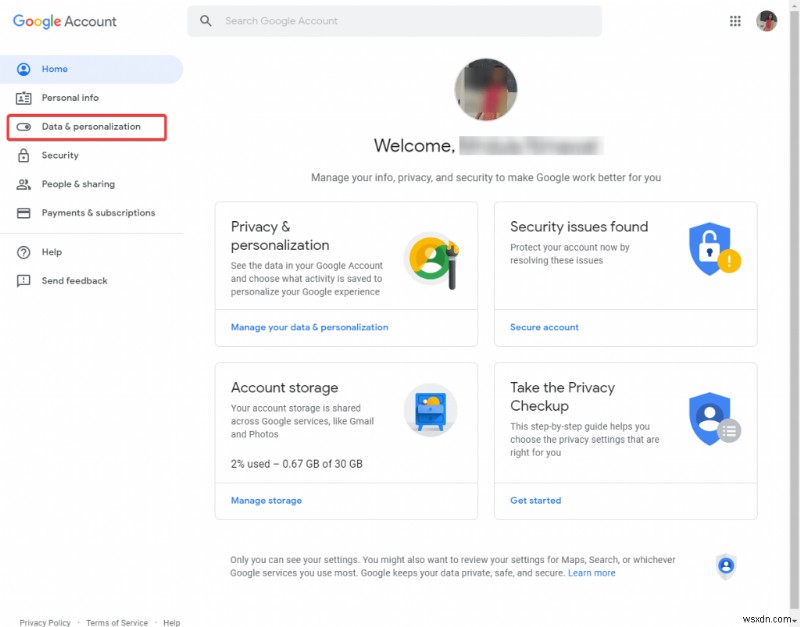Screen dimensions: 800x627
Task: Click the Home icon in the sidebar
Action: (23, 68)
